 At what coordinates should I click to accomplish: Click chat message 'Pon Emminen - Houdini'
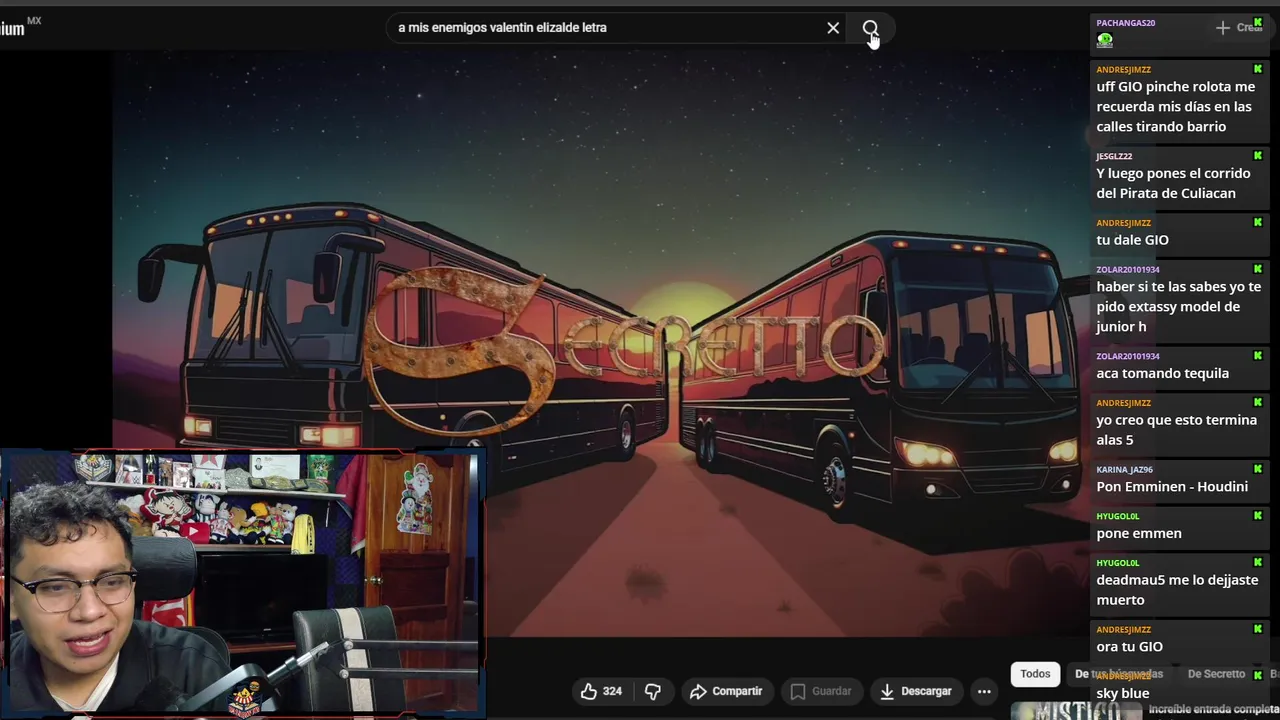tap(1172, 487)
